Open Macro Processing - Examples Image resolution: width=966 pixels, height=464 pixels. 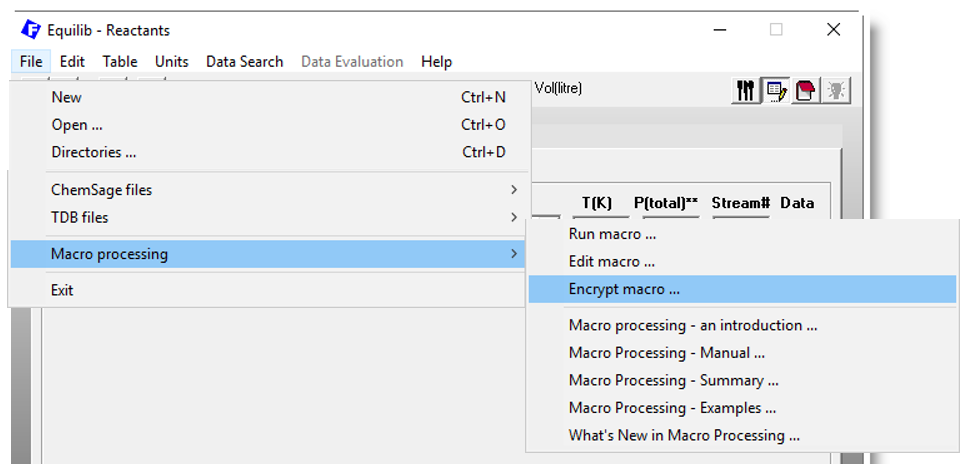[742, 408]
